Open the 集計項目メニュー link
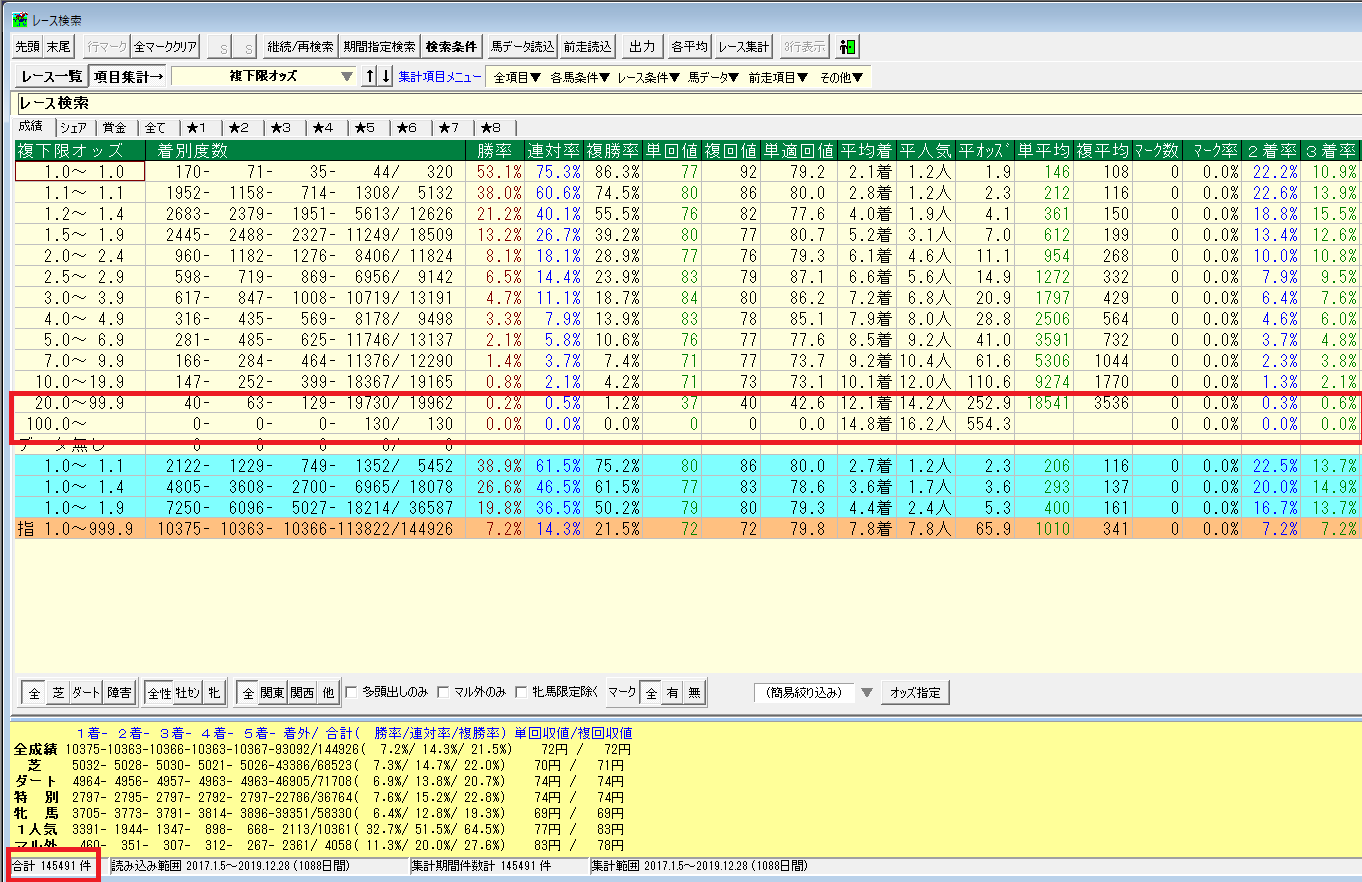 point(440,77)
